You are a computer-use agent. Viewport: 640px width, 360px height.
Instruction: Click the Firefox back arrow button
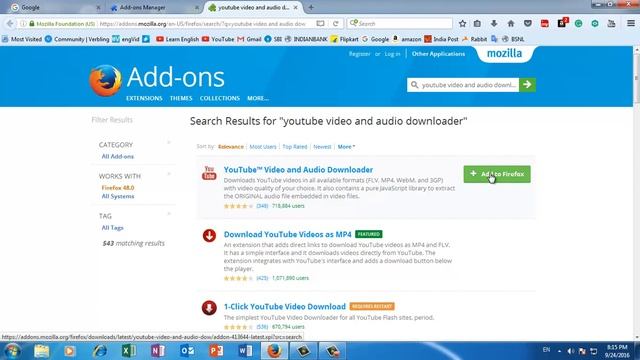point(10,24)
